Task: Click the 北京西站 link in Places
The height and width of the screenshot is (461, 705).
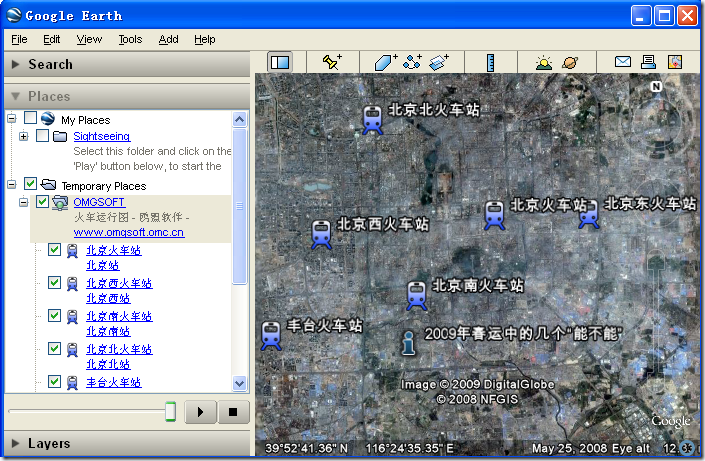Action: point(108,298)
